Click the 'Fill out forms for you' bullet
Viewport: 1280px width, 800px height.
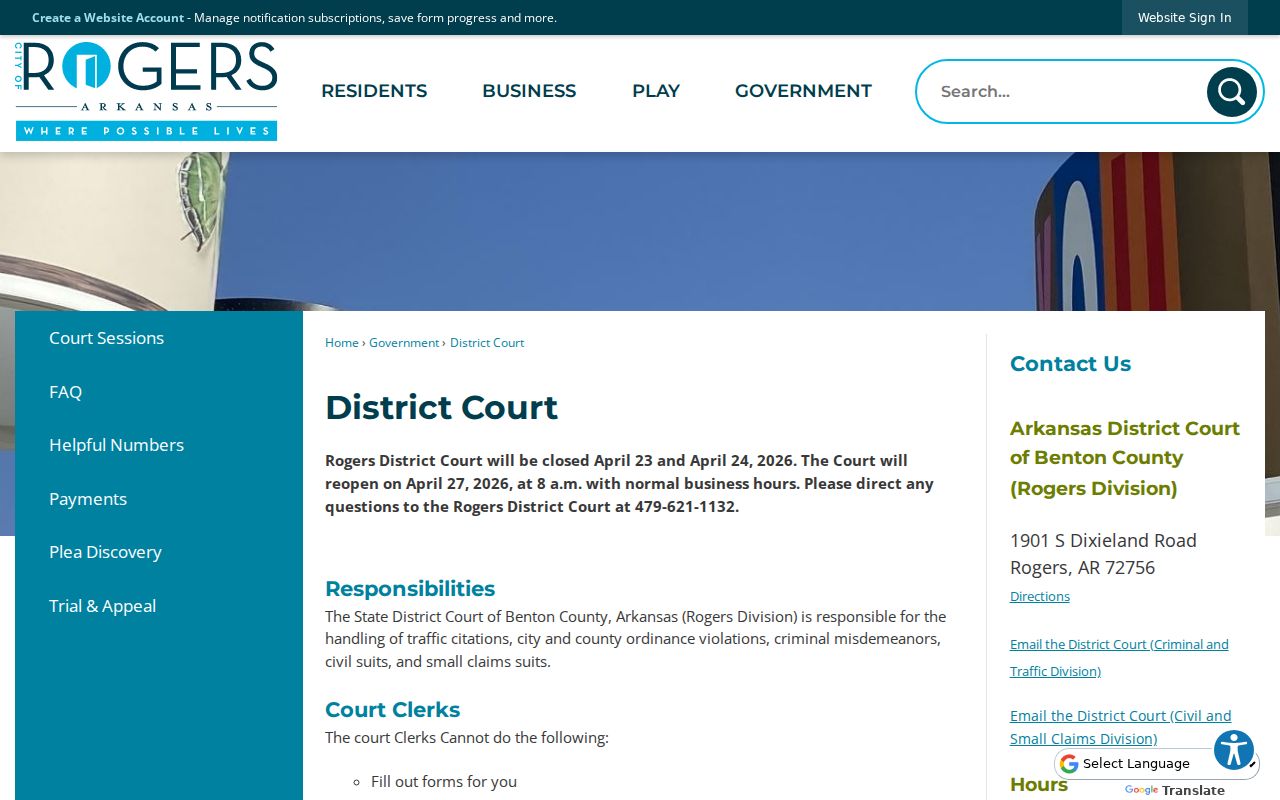point(444,782)
